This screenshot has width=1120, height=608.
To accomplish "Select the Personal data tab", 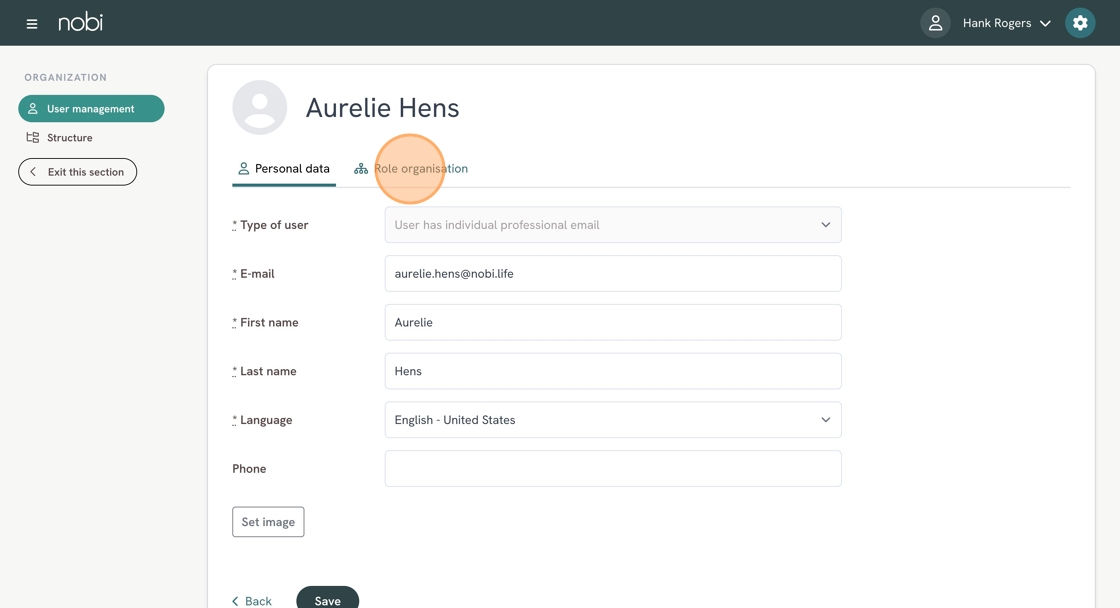I will coord(291,169).
